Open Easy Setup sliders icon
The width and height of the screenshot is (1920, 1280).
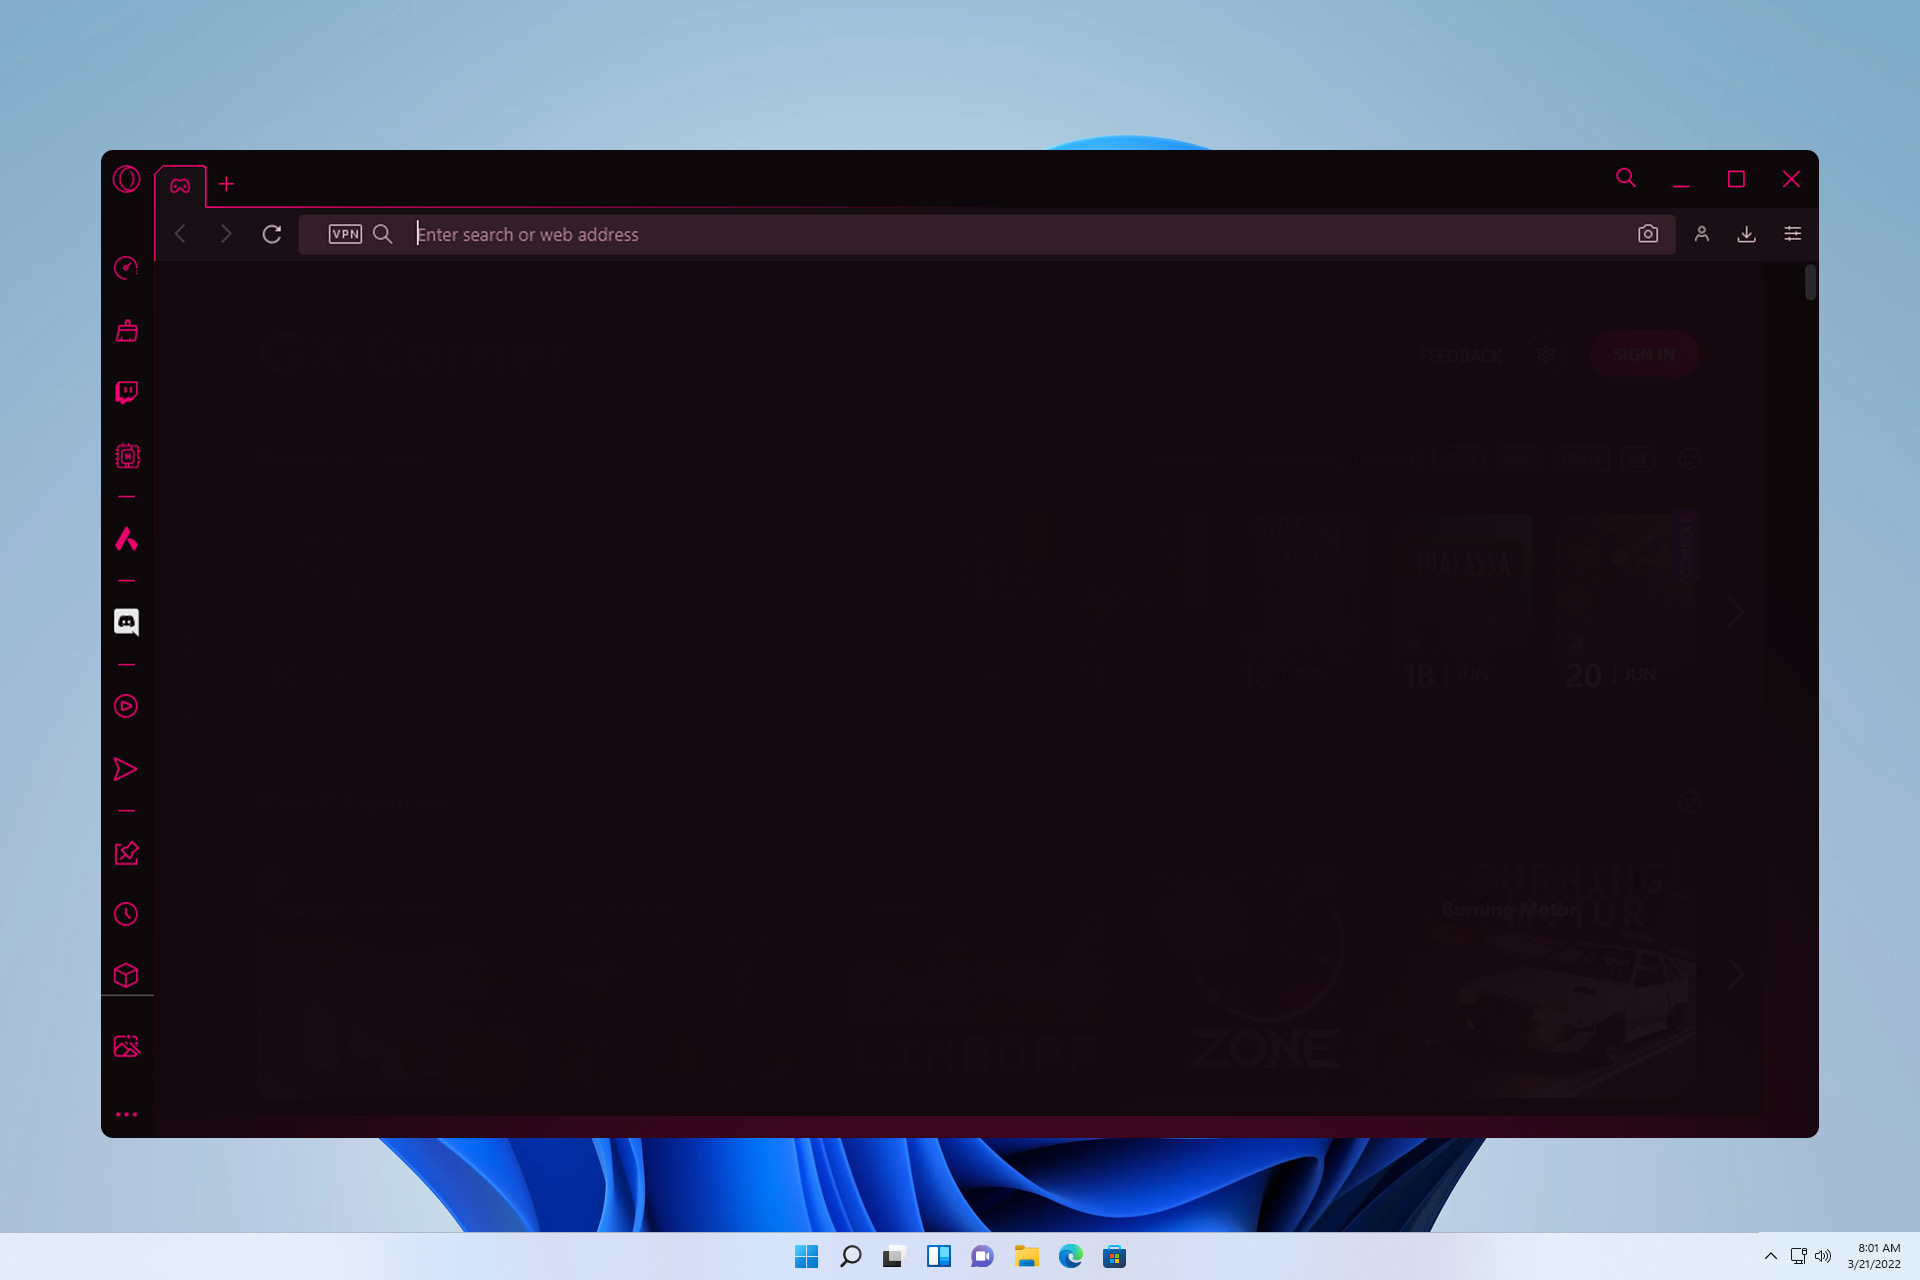coord(1793,234)
